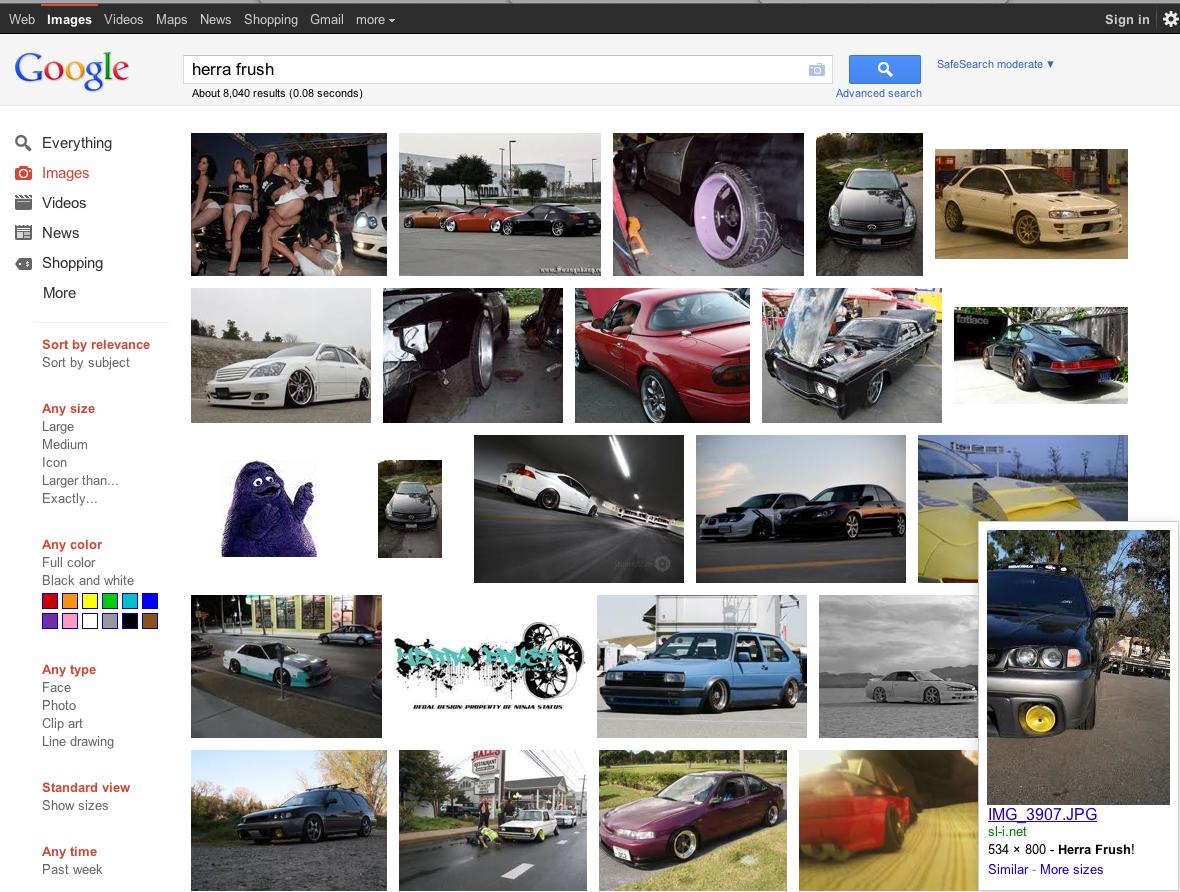Screen dimensions: 1180x892
Task: Open the white Subaru Impreza thumbnail
Action: click(x=1031, y=204)
